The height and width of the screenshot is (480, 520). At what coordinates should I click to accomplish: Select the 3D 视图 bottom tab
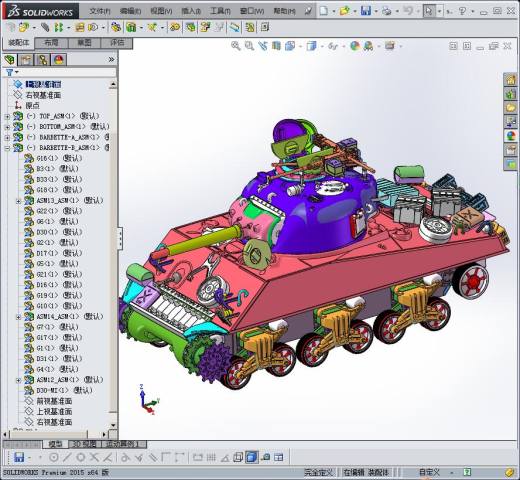coord(85,444)
